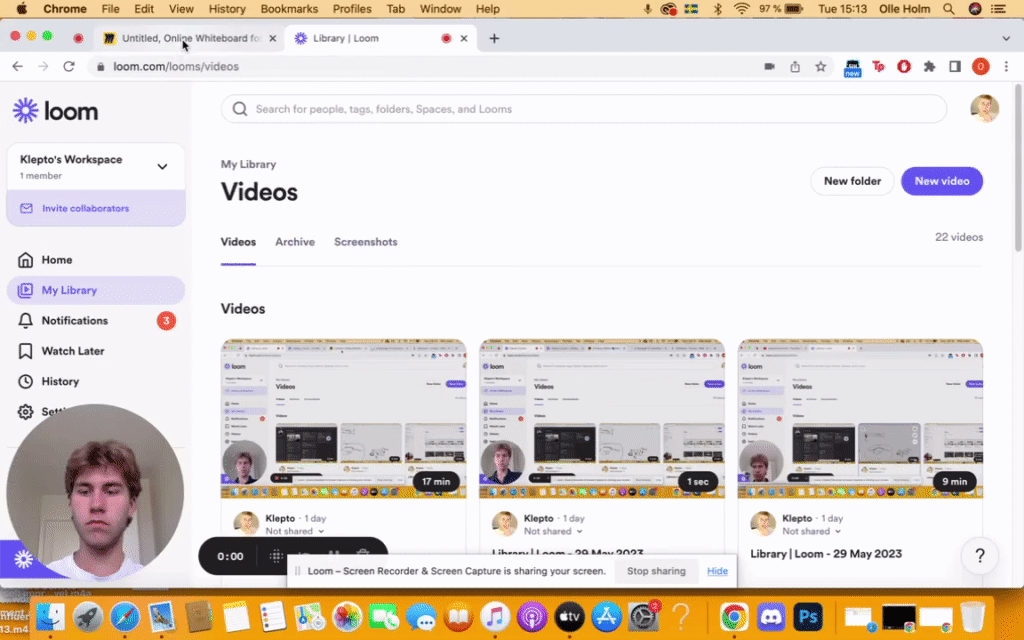Image resolution: width=1024 pixels, height=640 pixels.
Task: Open Notifications with 3 unread badge
Action: [95, 321]
